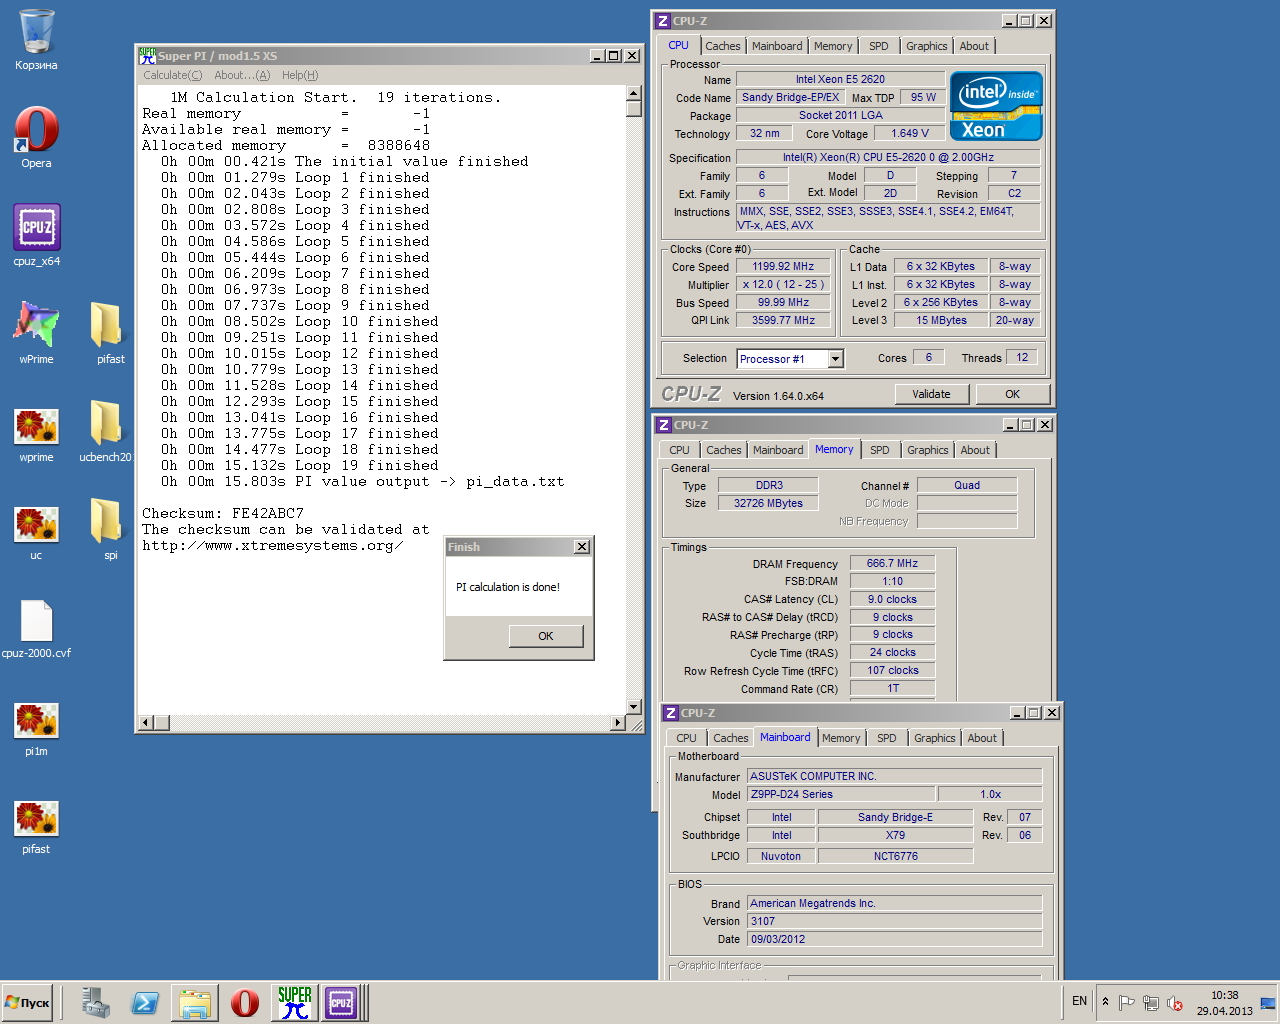1280x1024 pixels.
Task: Click the Specification field Xeon E5-2620
Action: click(888, 157)
